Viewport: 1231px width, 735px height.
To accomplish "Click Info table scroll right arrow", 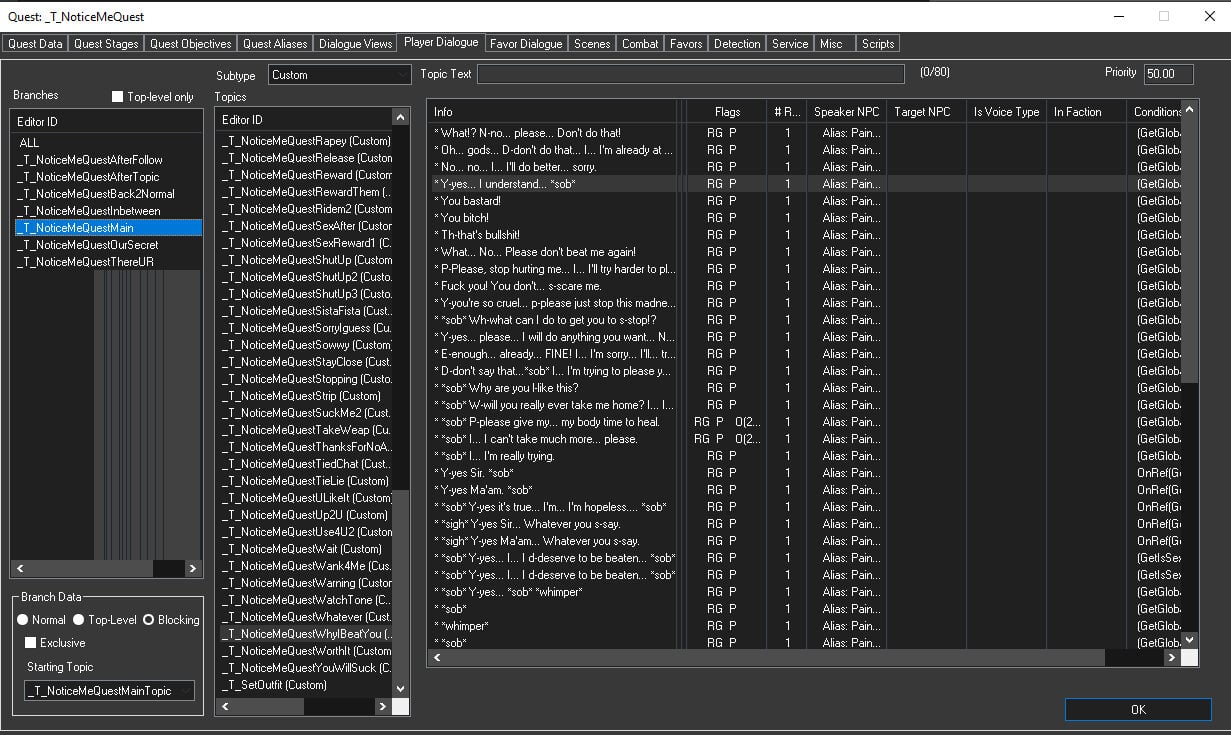I will (1171, 658).
